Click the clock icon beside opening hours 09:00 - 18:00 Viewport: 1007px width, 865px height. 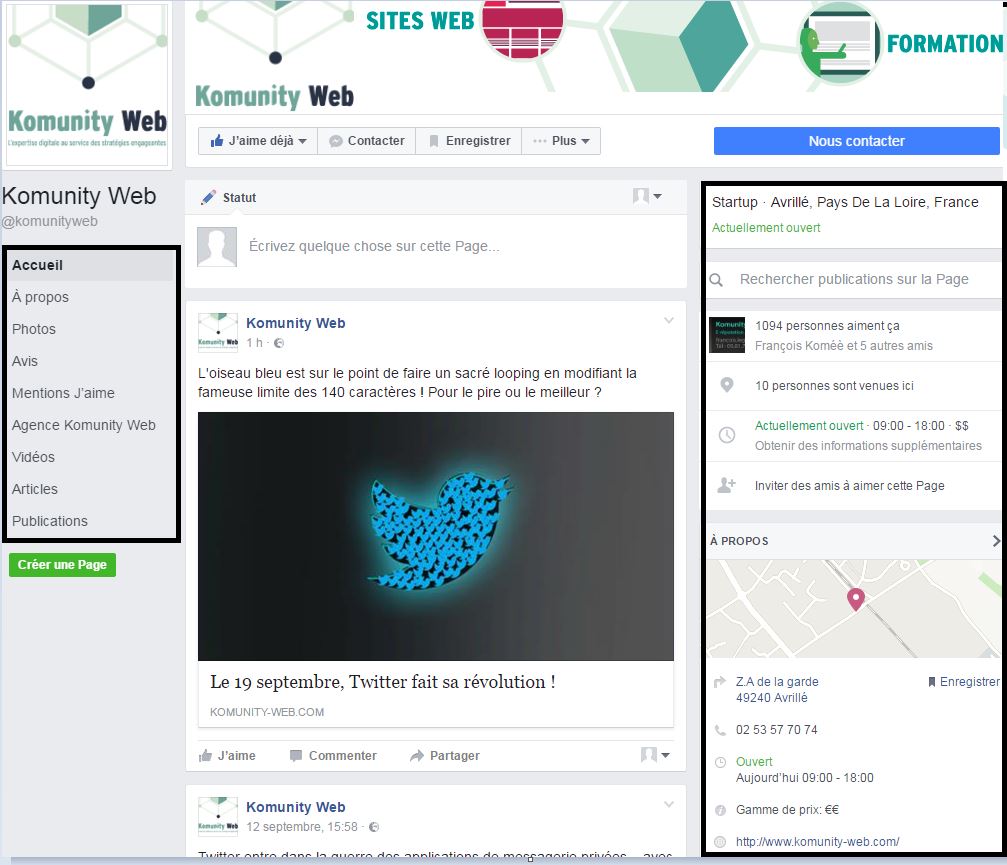tap(726, 435)
